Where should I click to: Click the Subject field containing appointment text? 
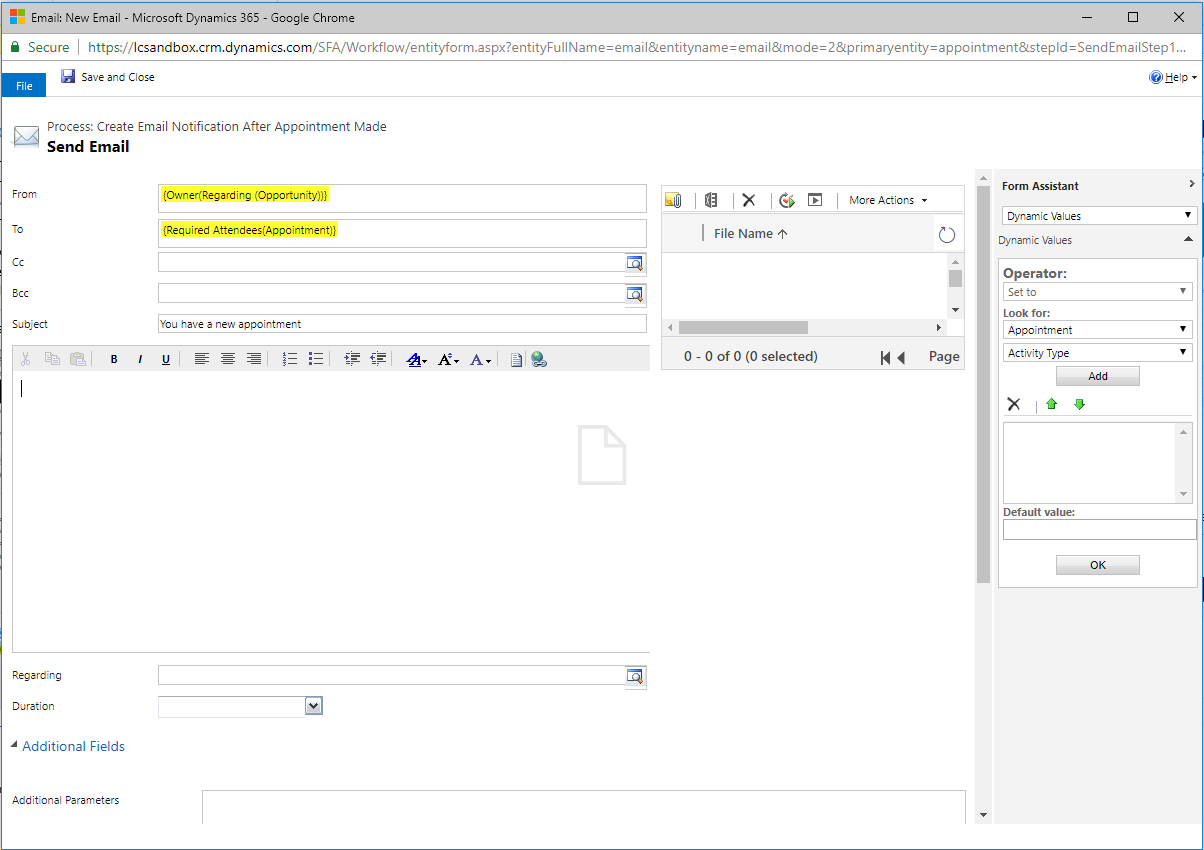(400, 324)
